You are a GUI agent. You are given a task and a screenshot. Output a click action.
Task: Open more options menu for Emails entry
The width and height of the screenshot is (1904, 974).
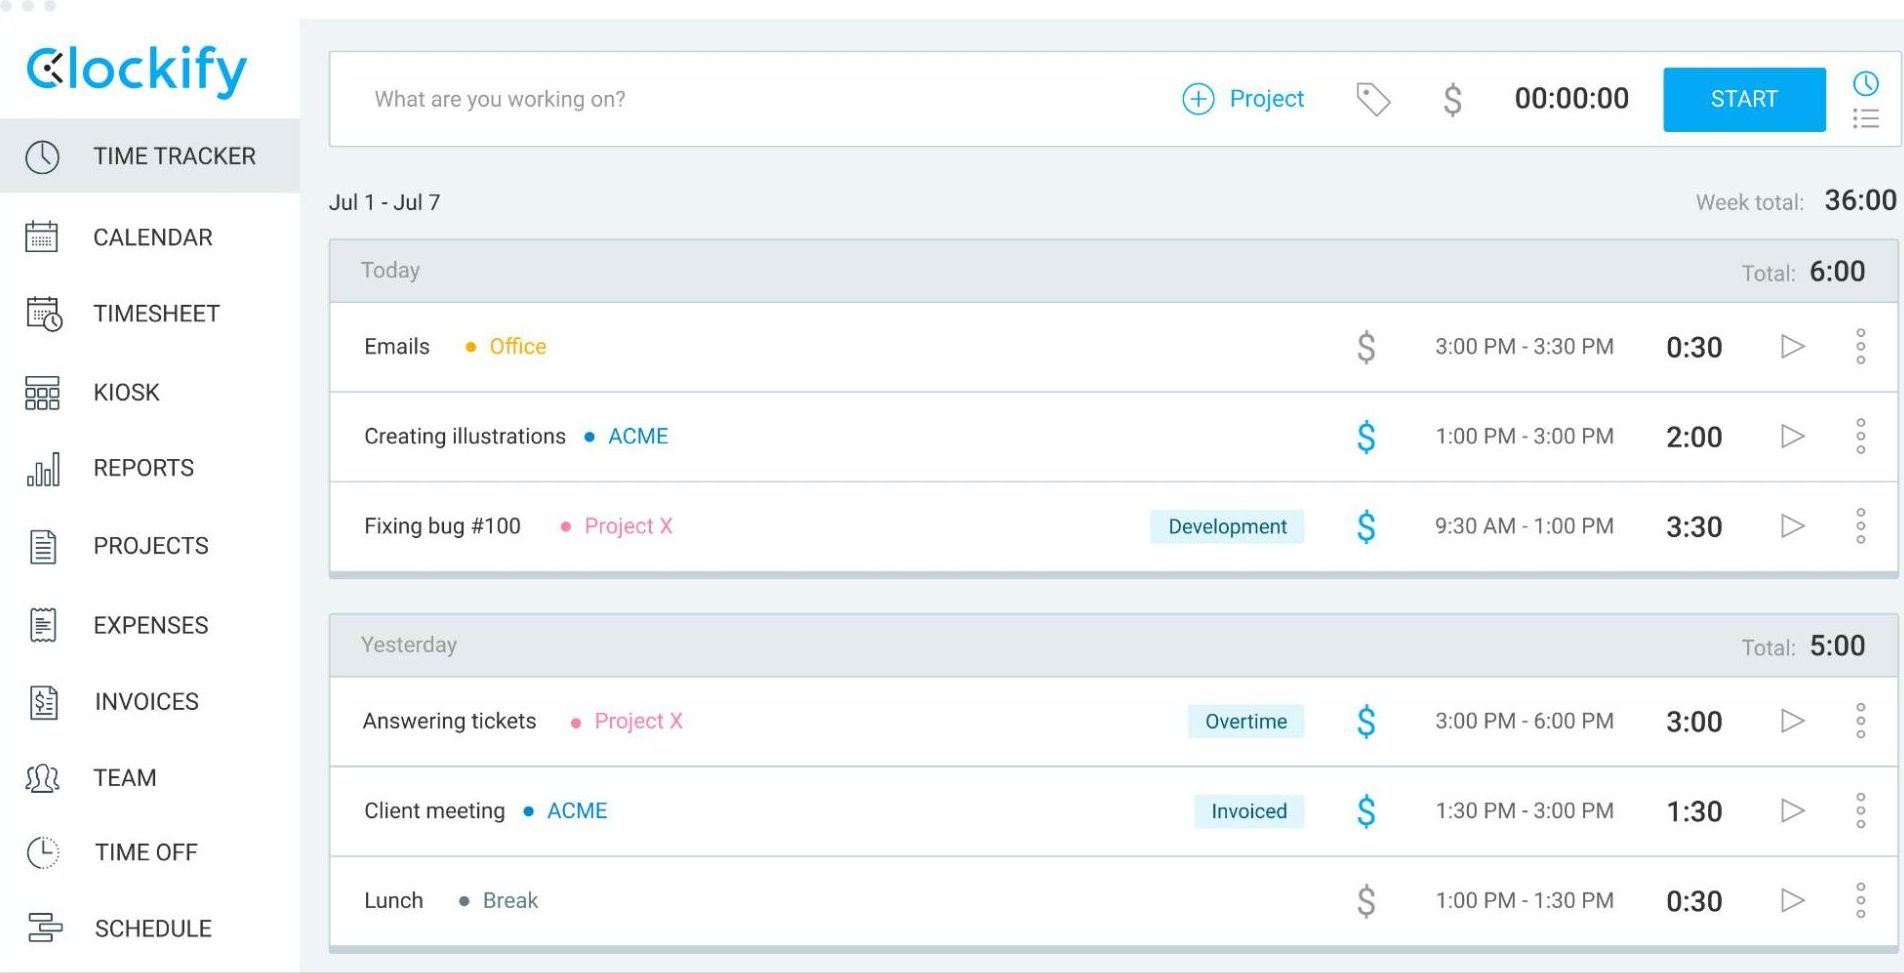click(1860, 347)
